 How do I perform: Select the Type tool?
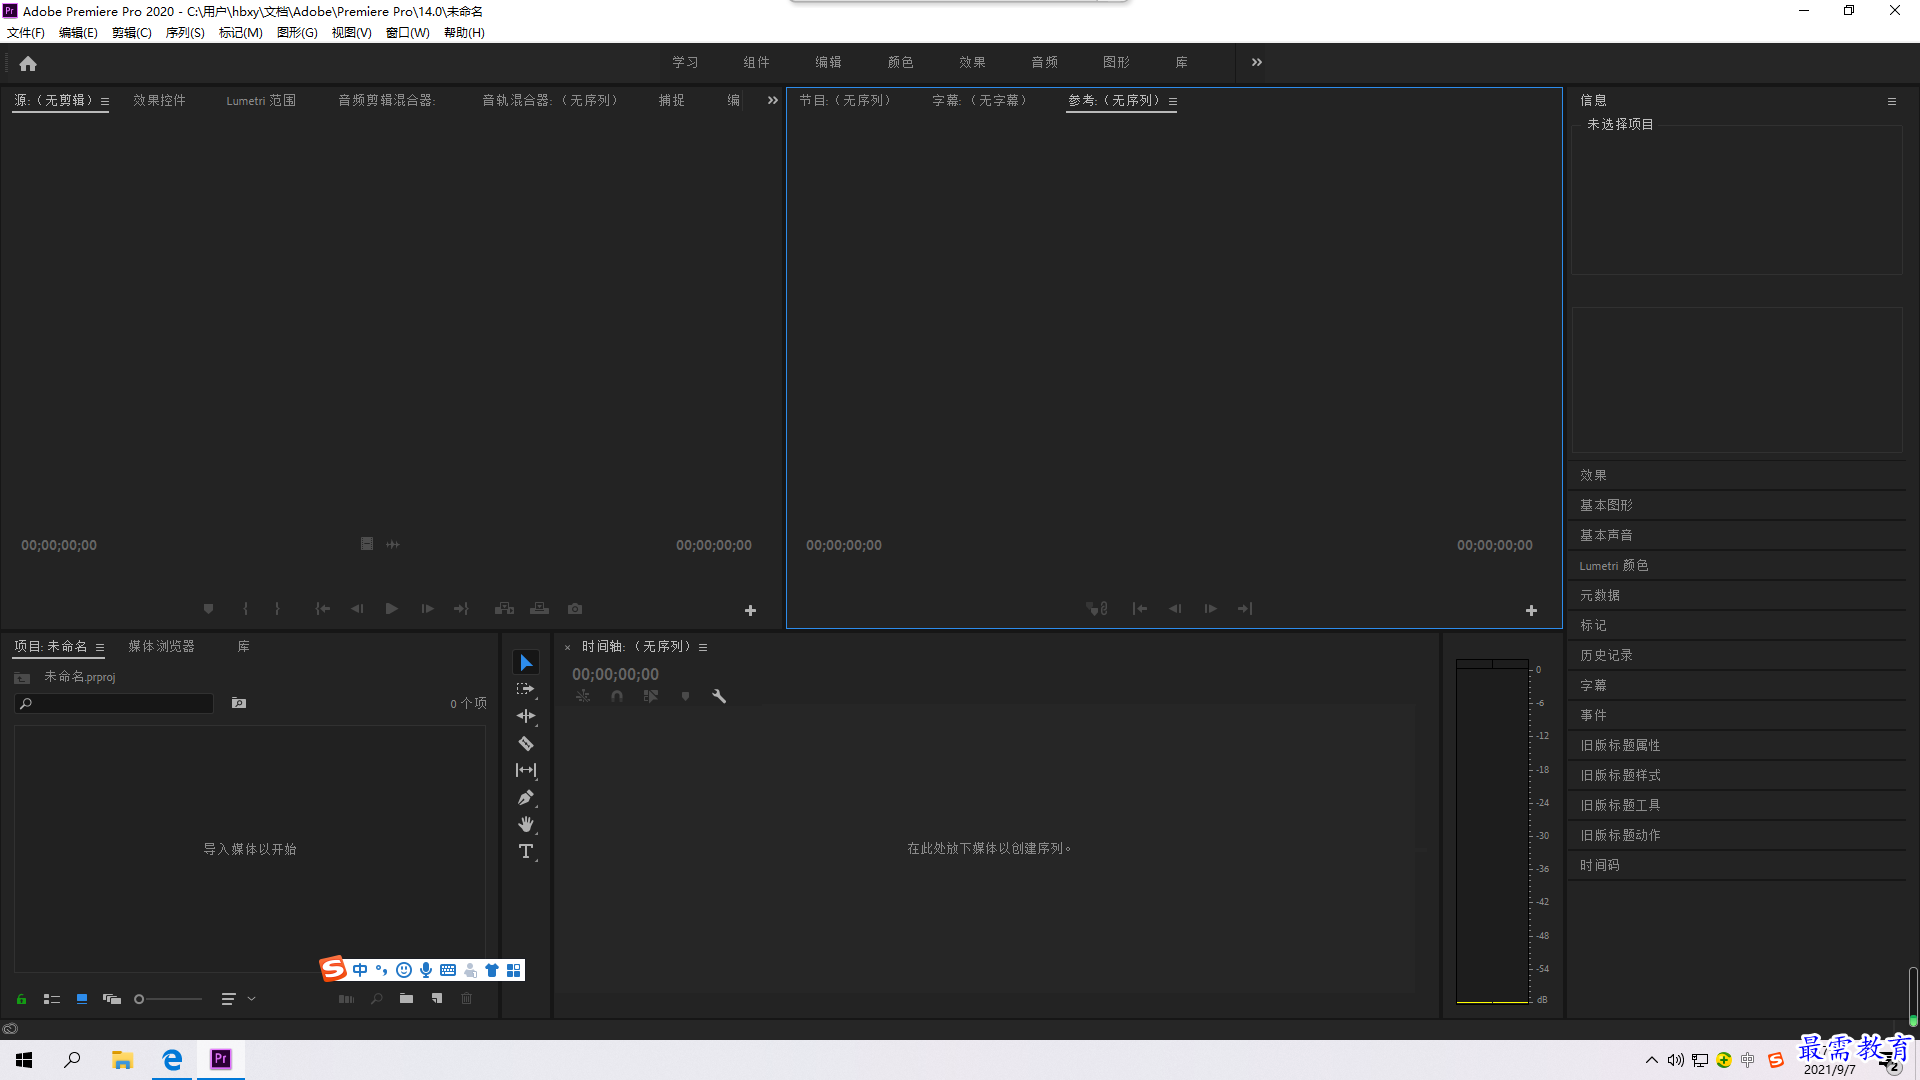click(526, 851)
